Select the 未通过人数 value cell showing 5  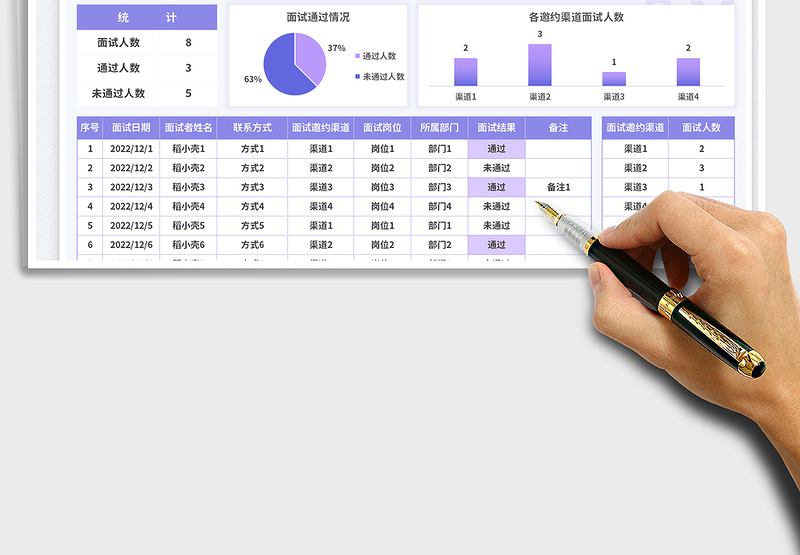pyautogui.click(x=189, y=94)
